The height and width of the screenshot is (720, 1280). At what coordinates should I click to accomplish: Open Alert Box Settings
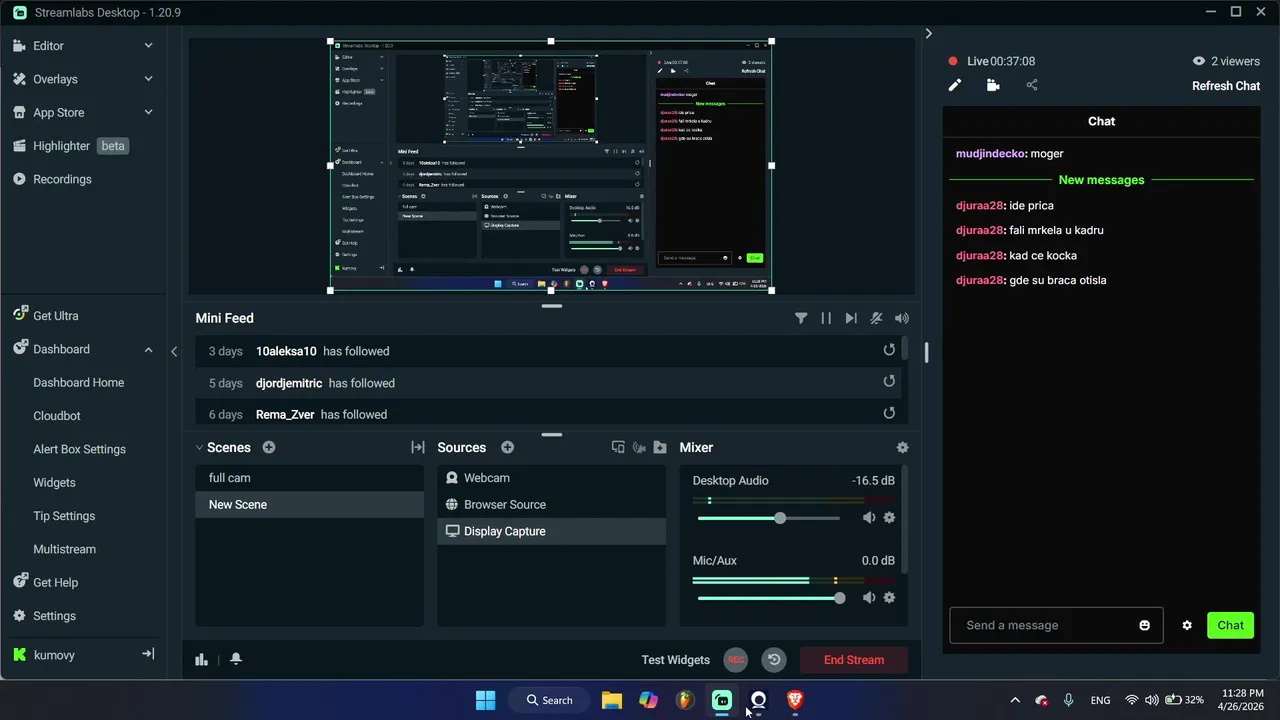(x=79, y=449)
